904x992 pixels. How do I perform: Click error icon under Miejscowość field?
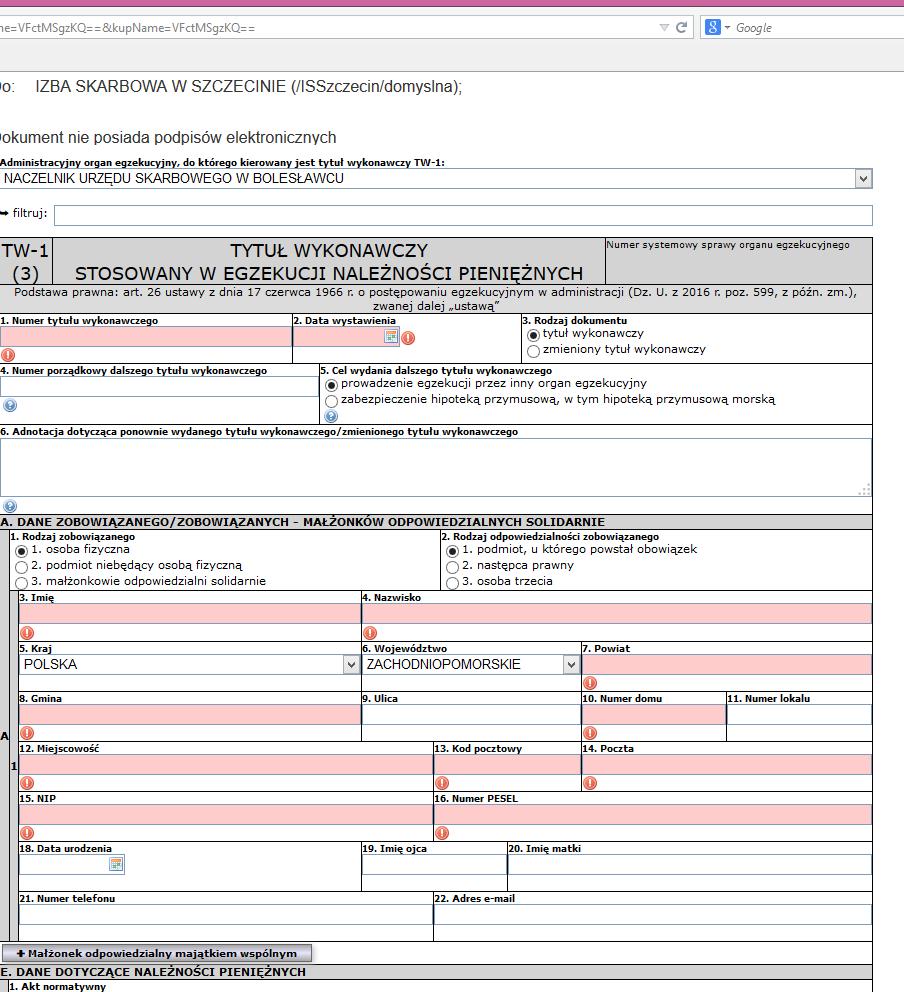pos(27,783)
